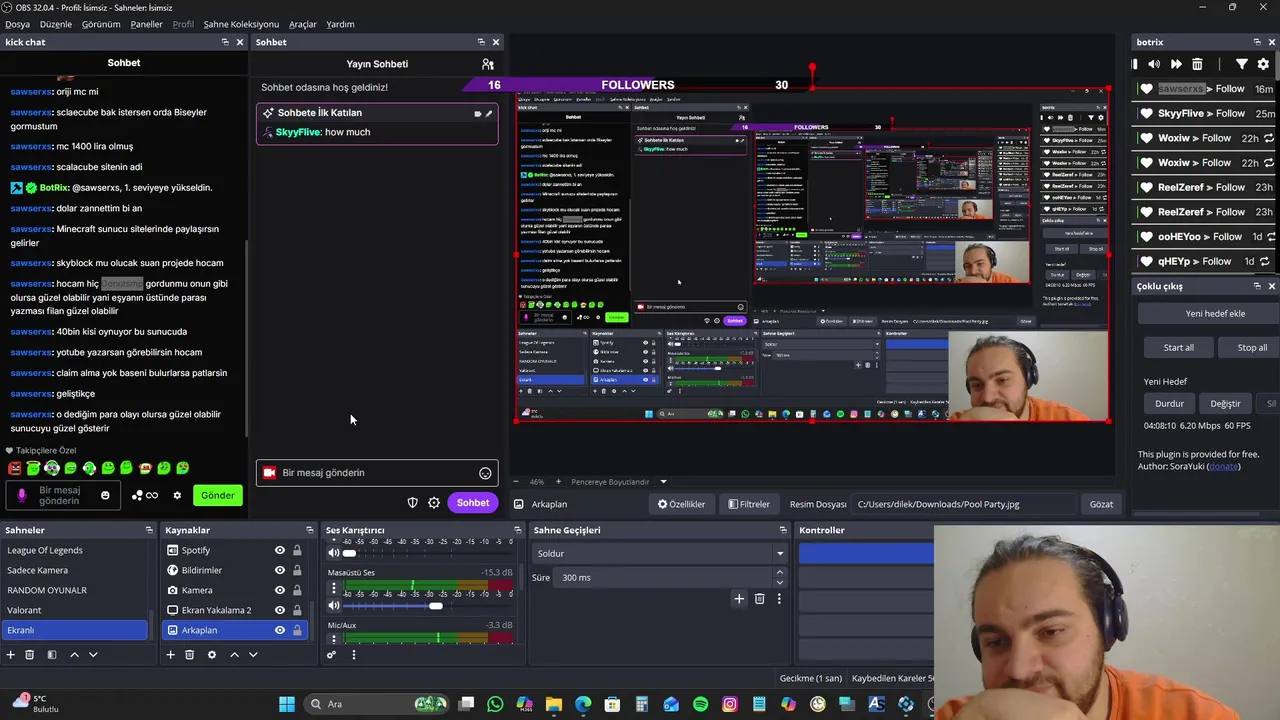Open kick chat settings gear

click(x=177, y=495)
